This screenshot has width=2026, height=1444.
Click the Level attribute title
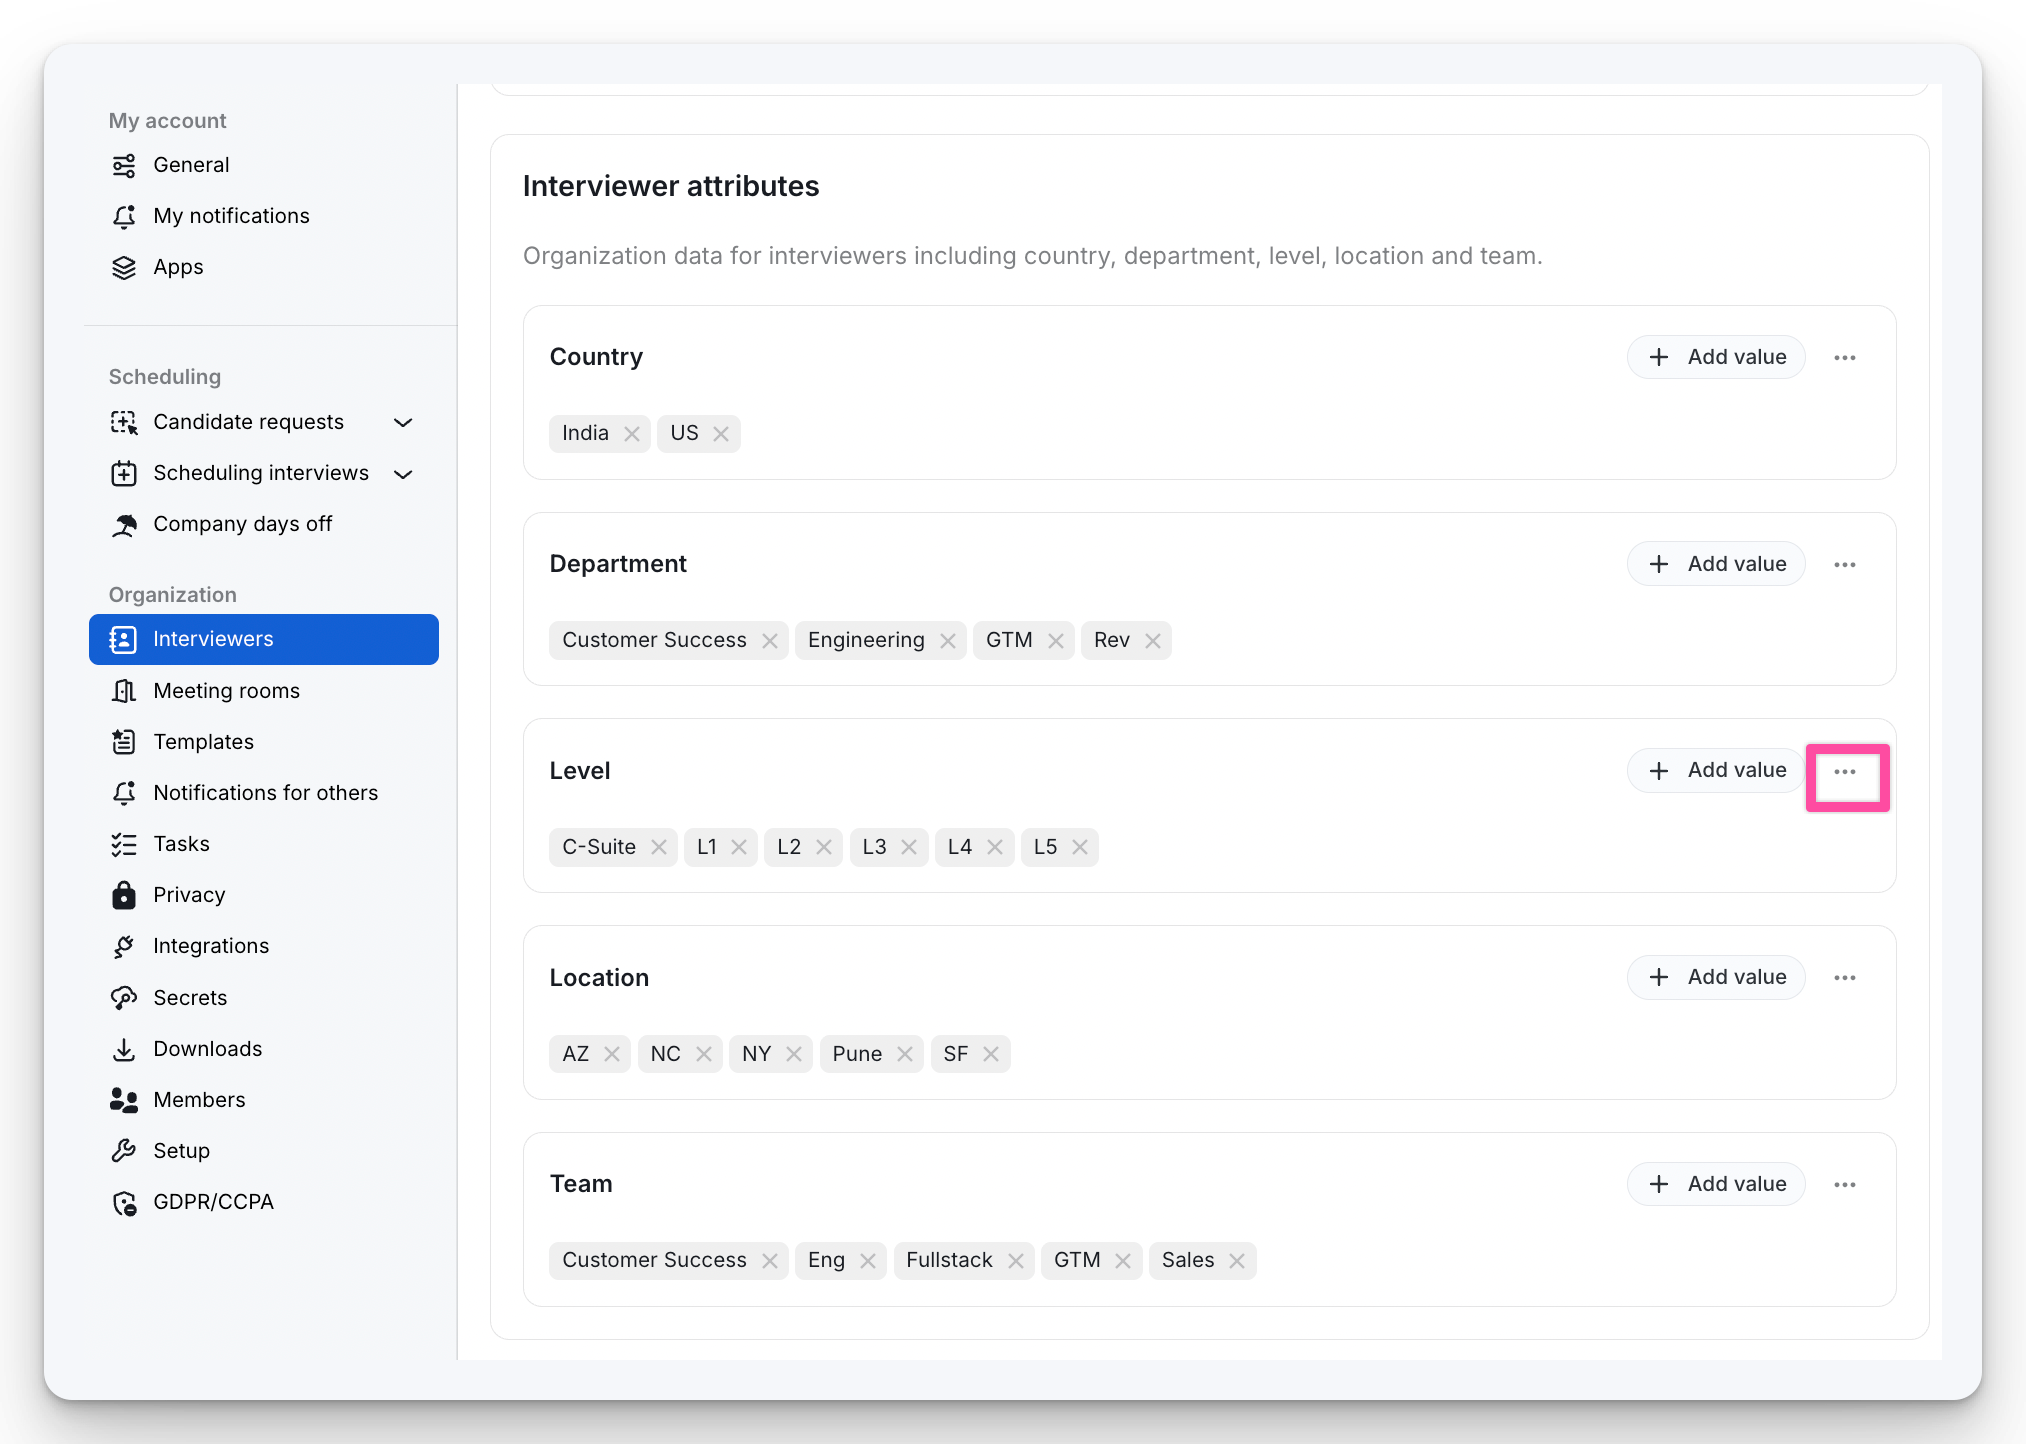tap(580, 771)
